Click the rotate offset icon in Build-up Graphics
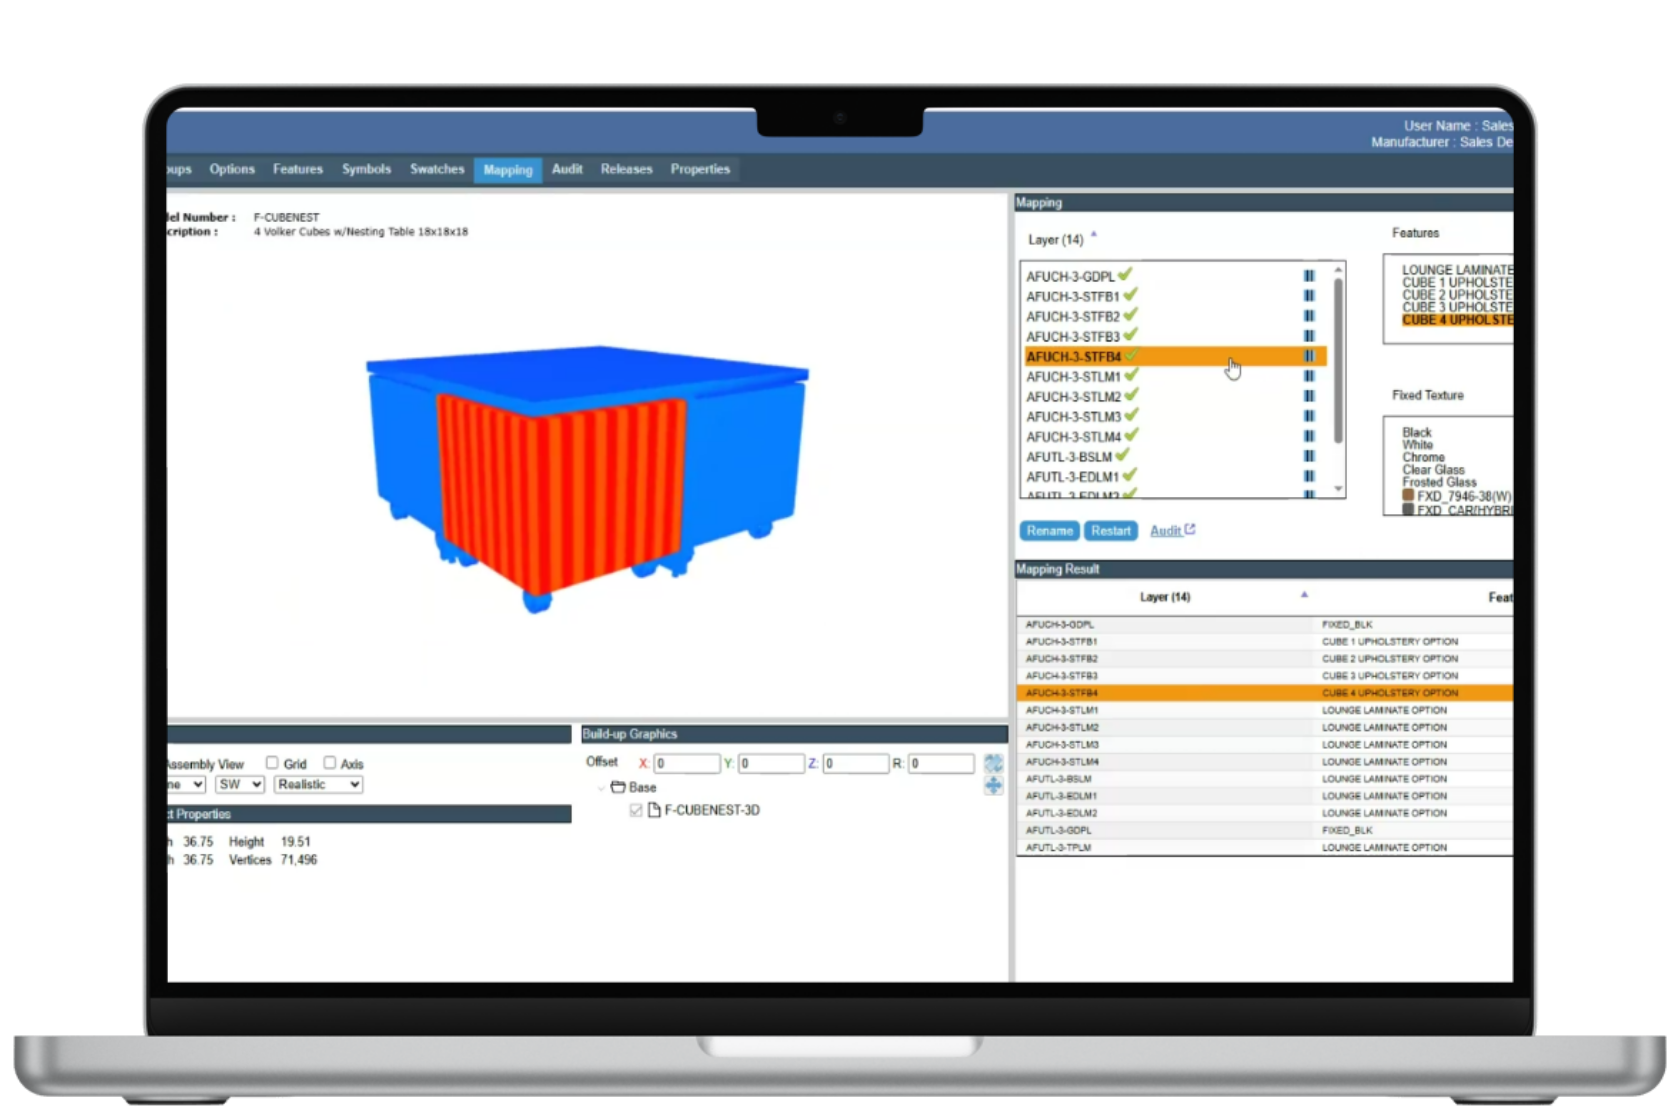This screenshot has height=1120, width=1680. coord(993,763)
